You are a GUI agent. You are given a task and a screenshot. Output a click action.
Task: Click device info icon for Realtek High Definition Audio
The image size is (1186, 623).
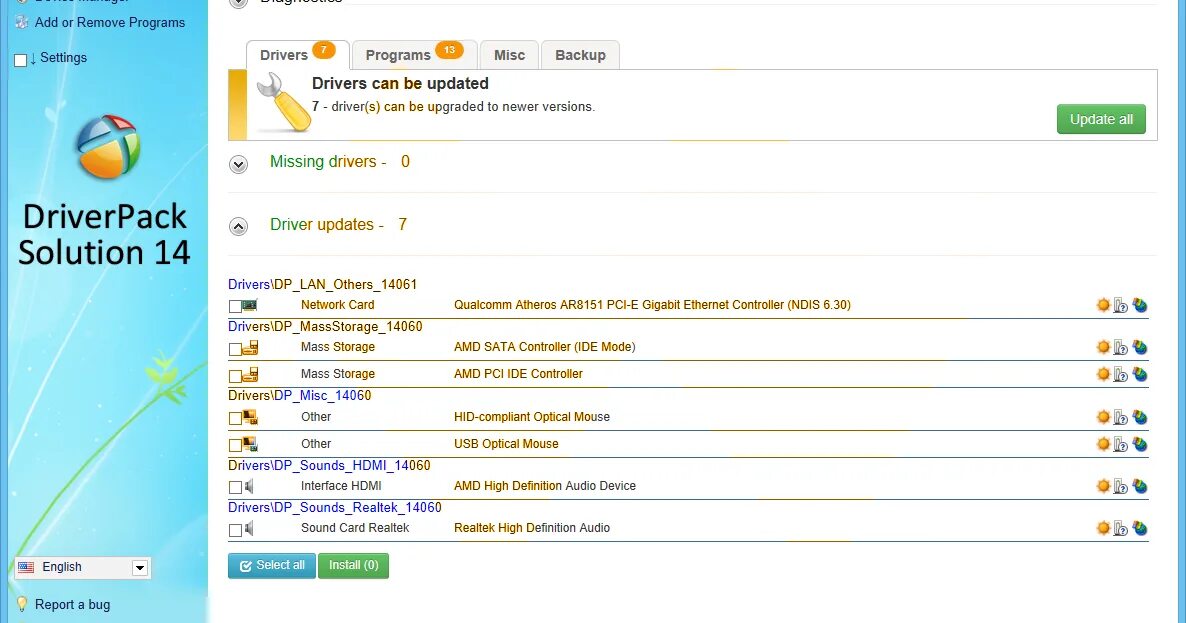coord(1121,529)
